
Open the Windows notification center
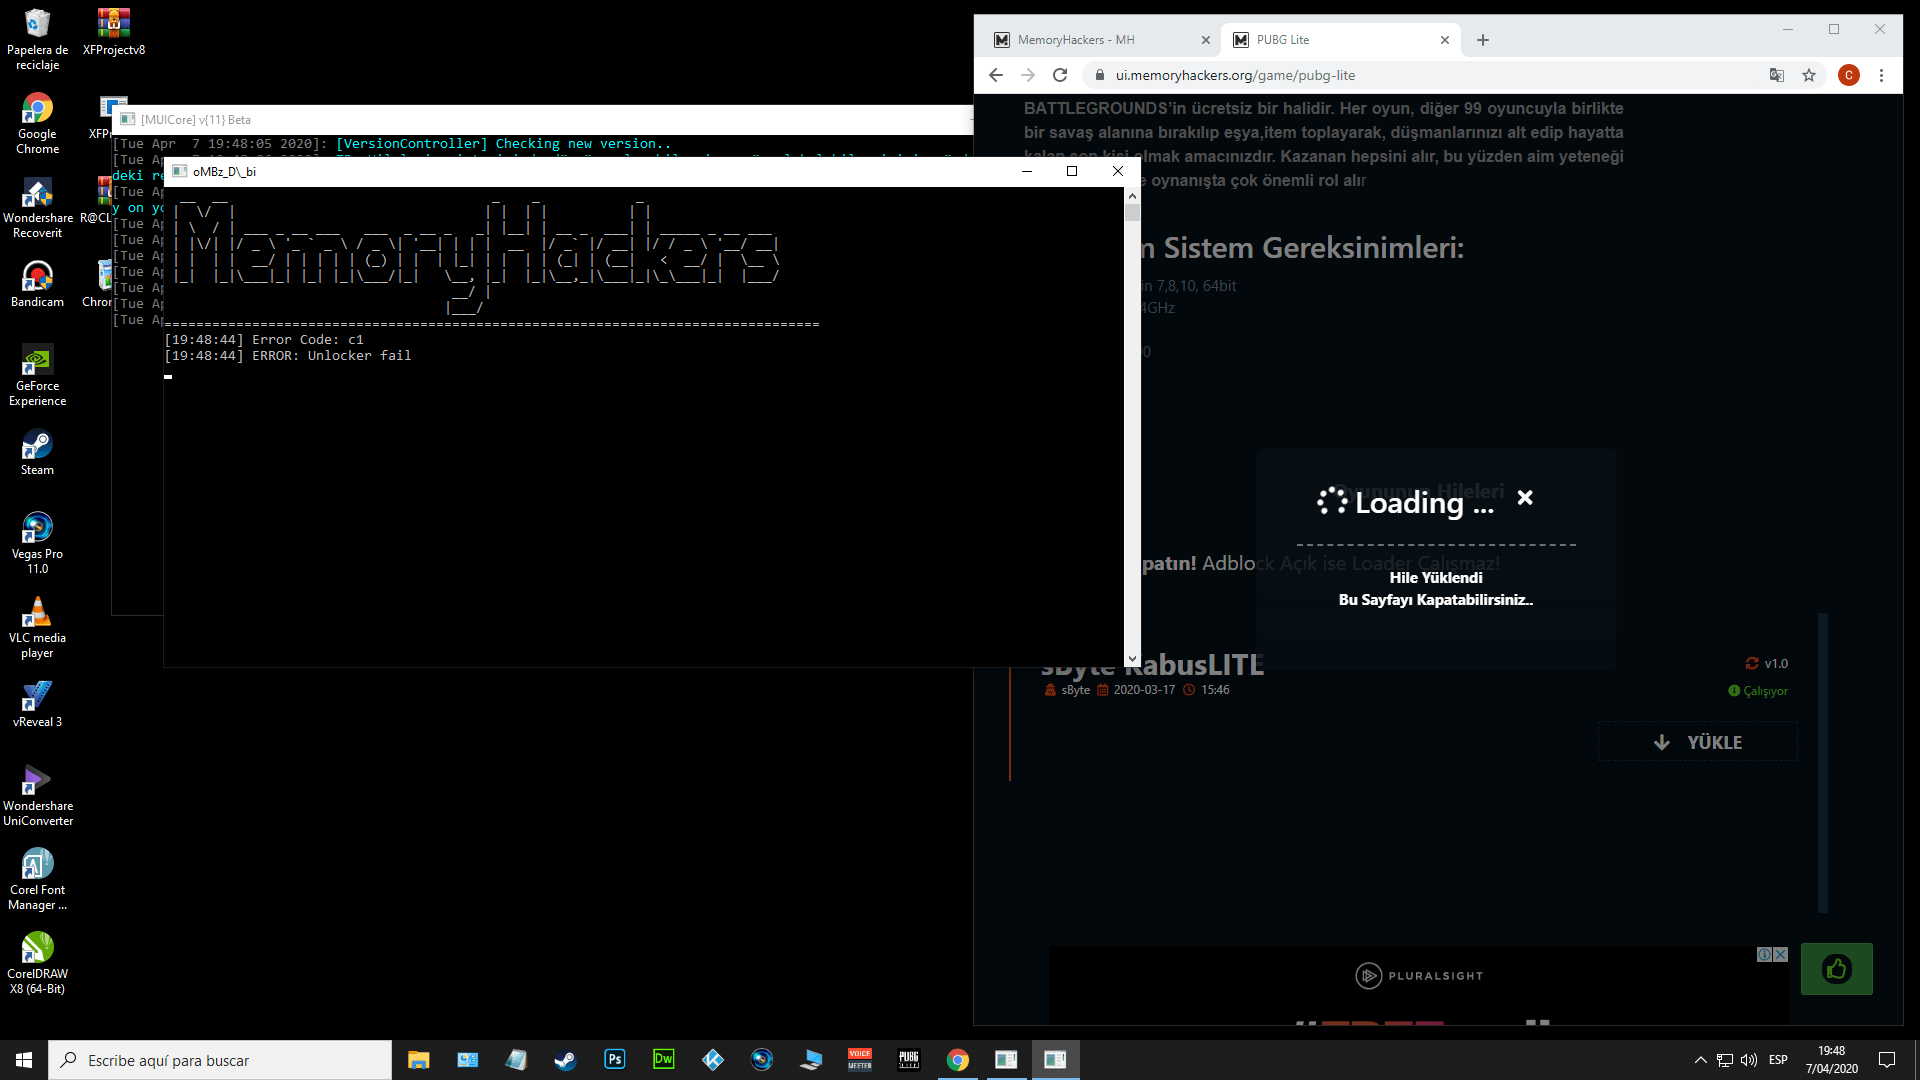point(1887,1060)
